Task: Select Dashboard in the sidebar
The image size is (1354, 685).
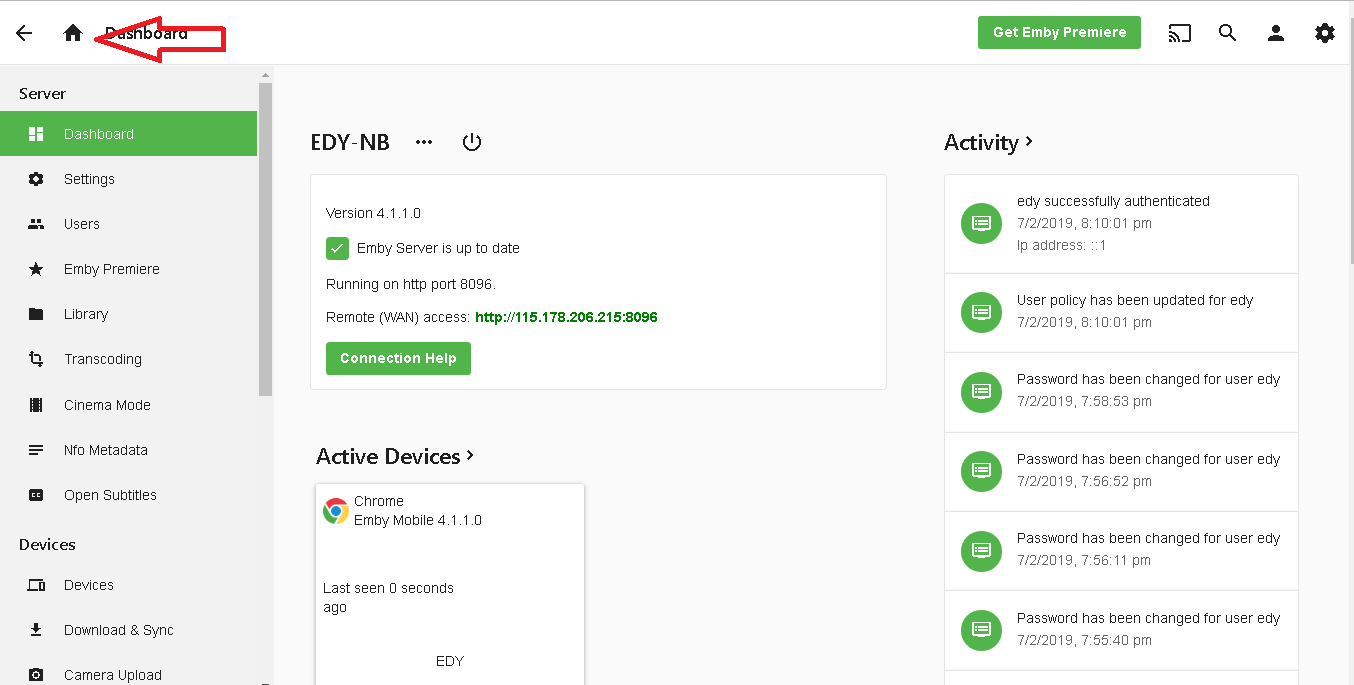Action: 128,134
